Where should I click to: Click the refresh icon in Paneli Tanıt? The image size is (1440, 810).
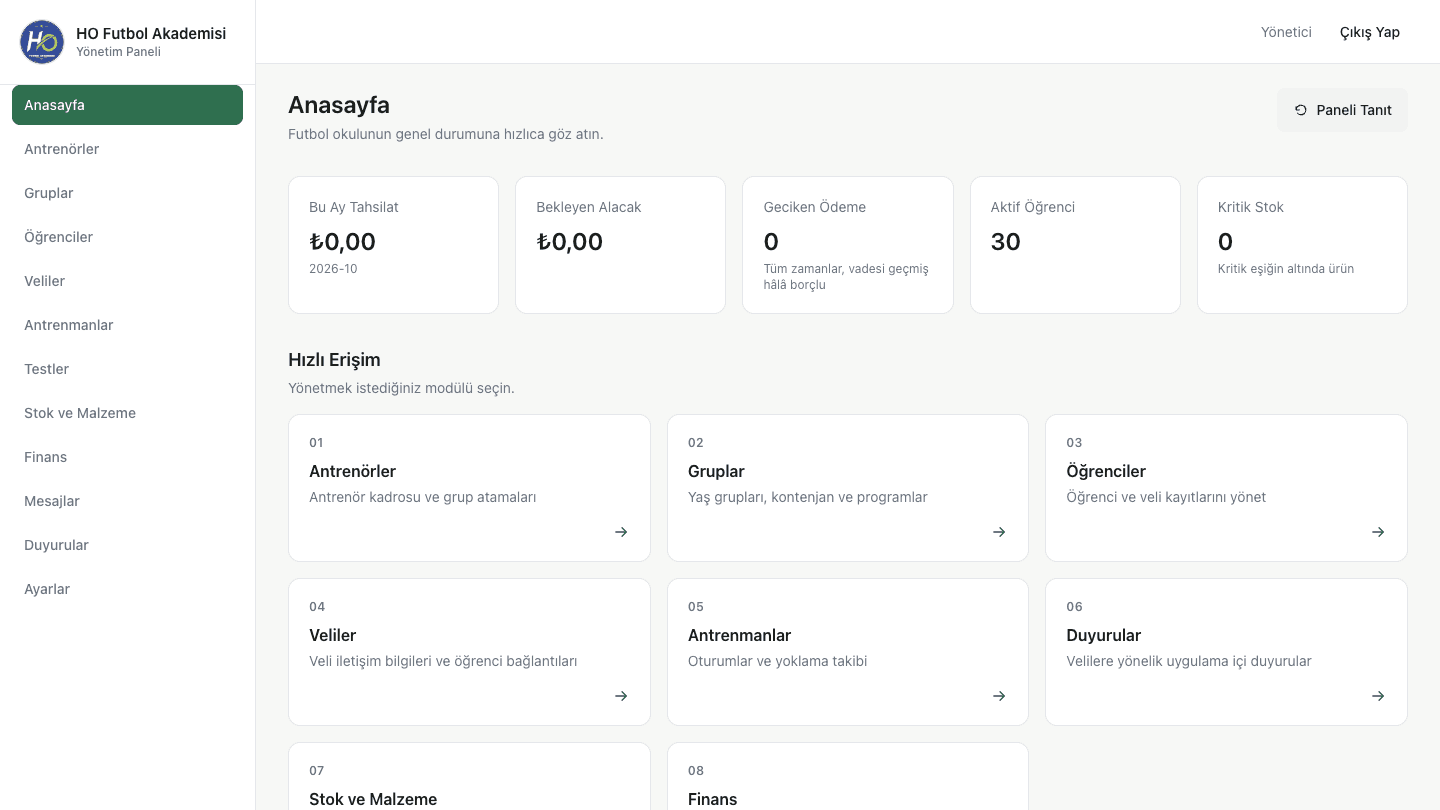1301,110
